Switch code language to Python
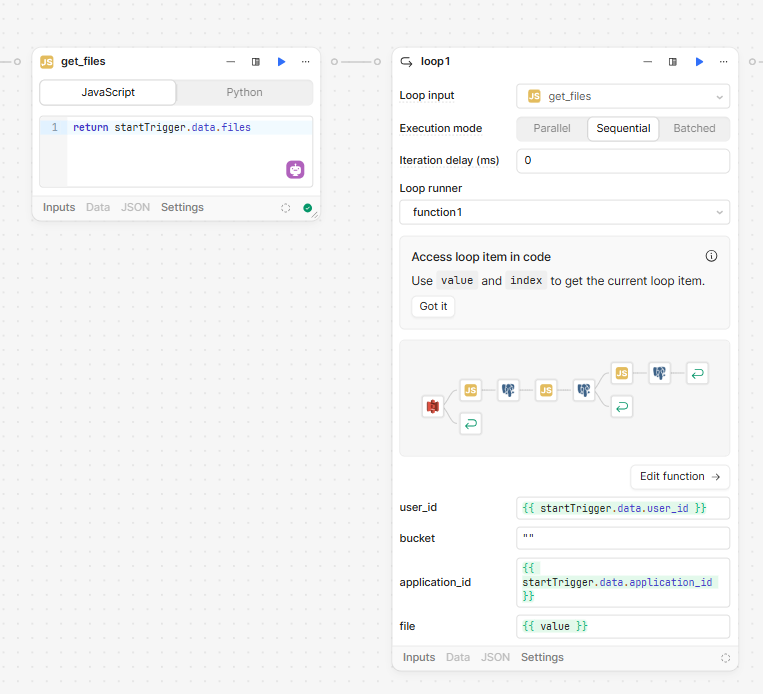 (x=244, y=92)
